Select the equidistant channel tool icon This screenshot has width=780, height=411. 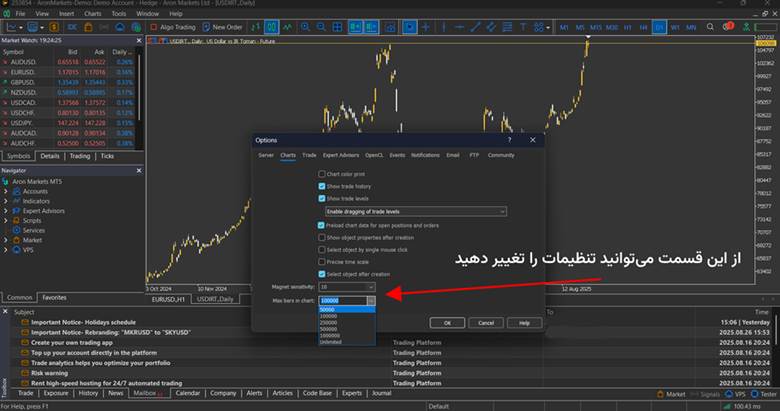click(x=491, y=27)
